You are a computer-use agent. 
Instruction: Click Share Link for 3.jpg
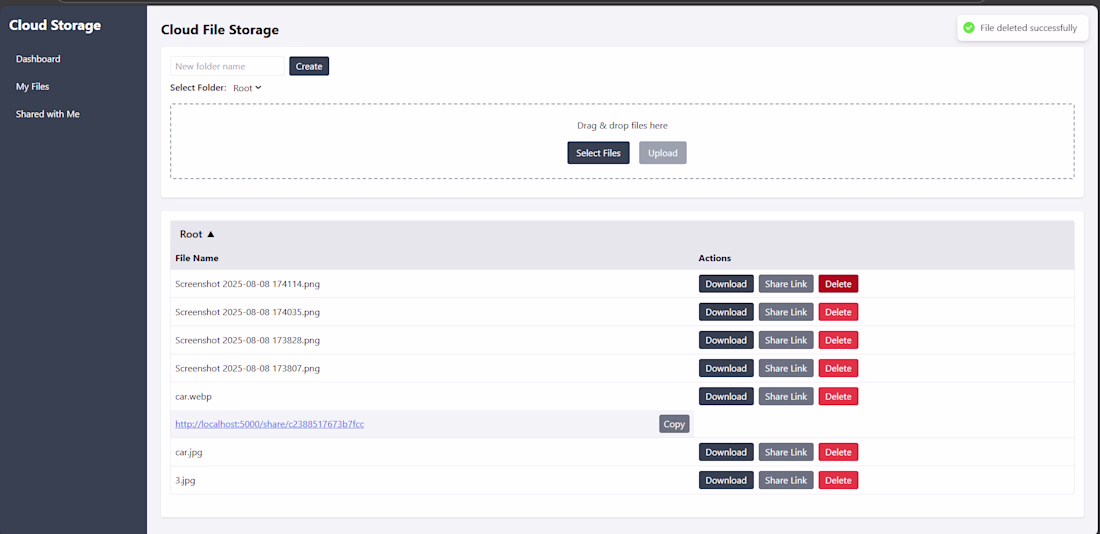(x=786, y=481)
